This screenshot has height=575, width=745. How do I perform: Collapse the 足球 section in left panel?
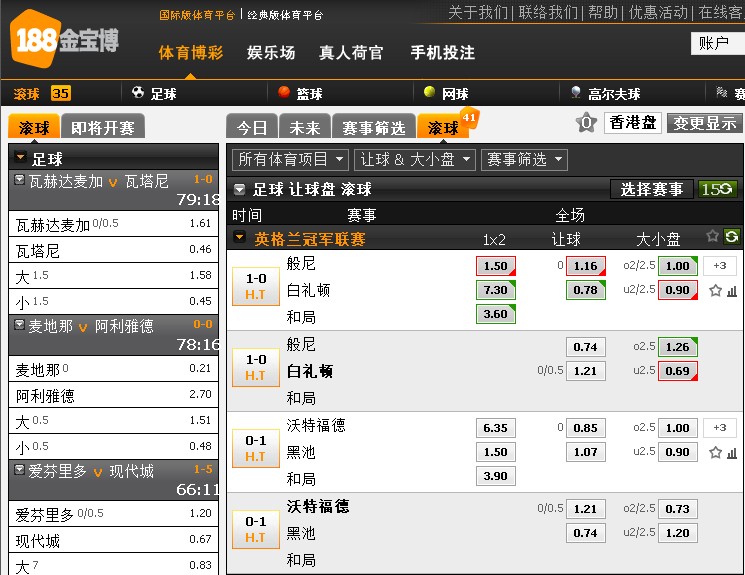coord(20,156)
